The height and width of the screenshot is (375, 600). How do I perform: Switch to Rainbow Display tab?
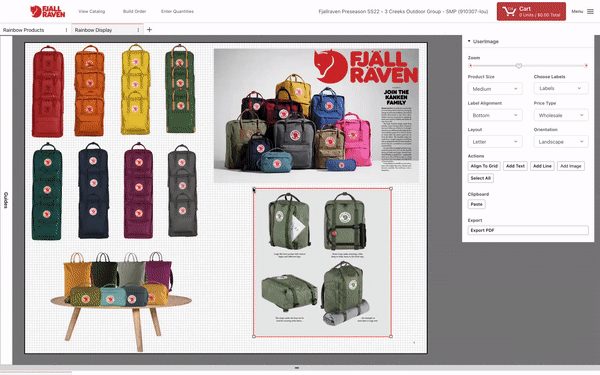93,30
